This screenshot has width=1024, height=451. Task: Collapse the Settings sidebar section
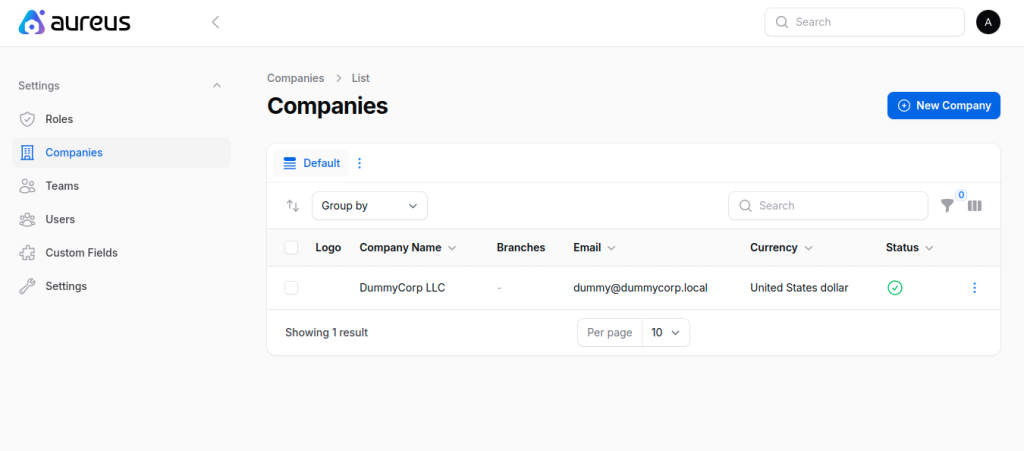coord(217,86)
